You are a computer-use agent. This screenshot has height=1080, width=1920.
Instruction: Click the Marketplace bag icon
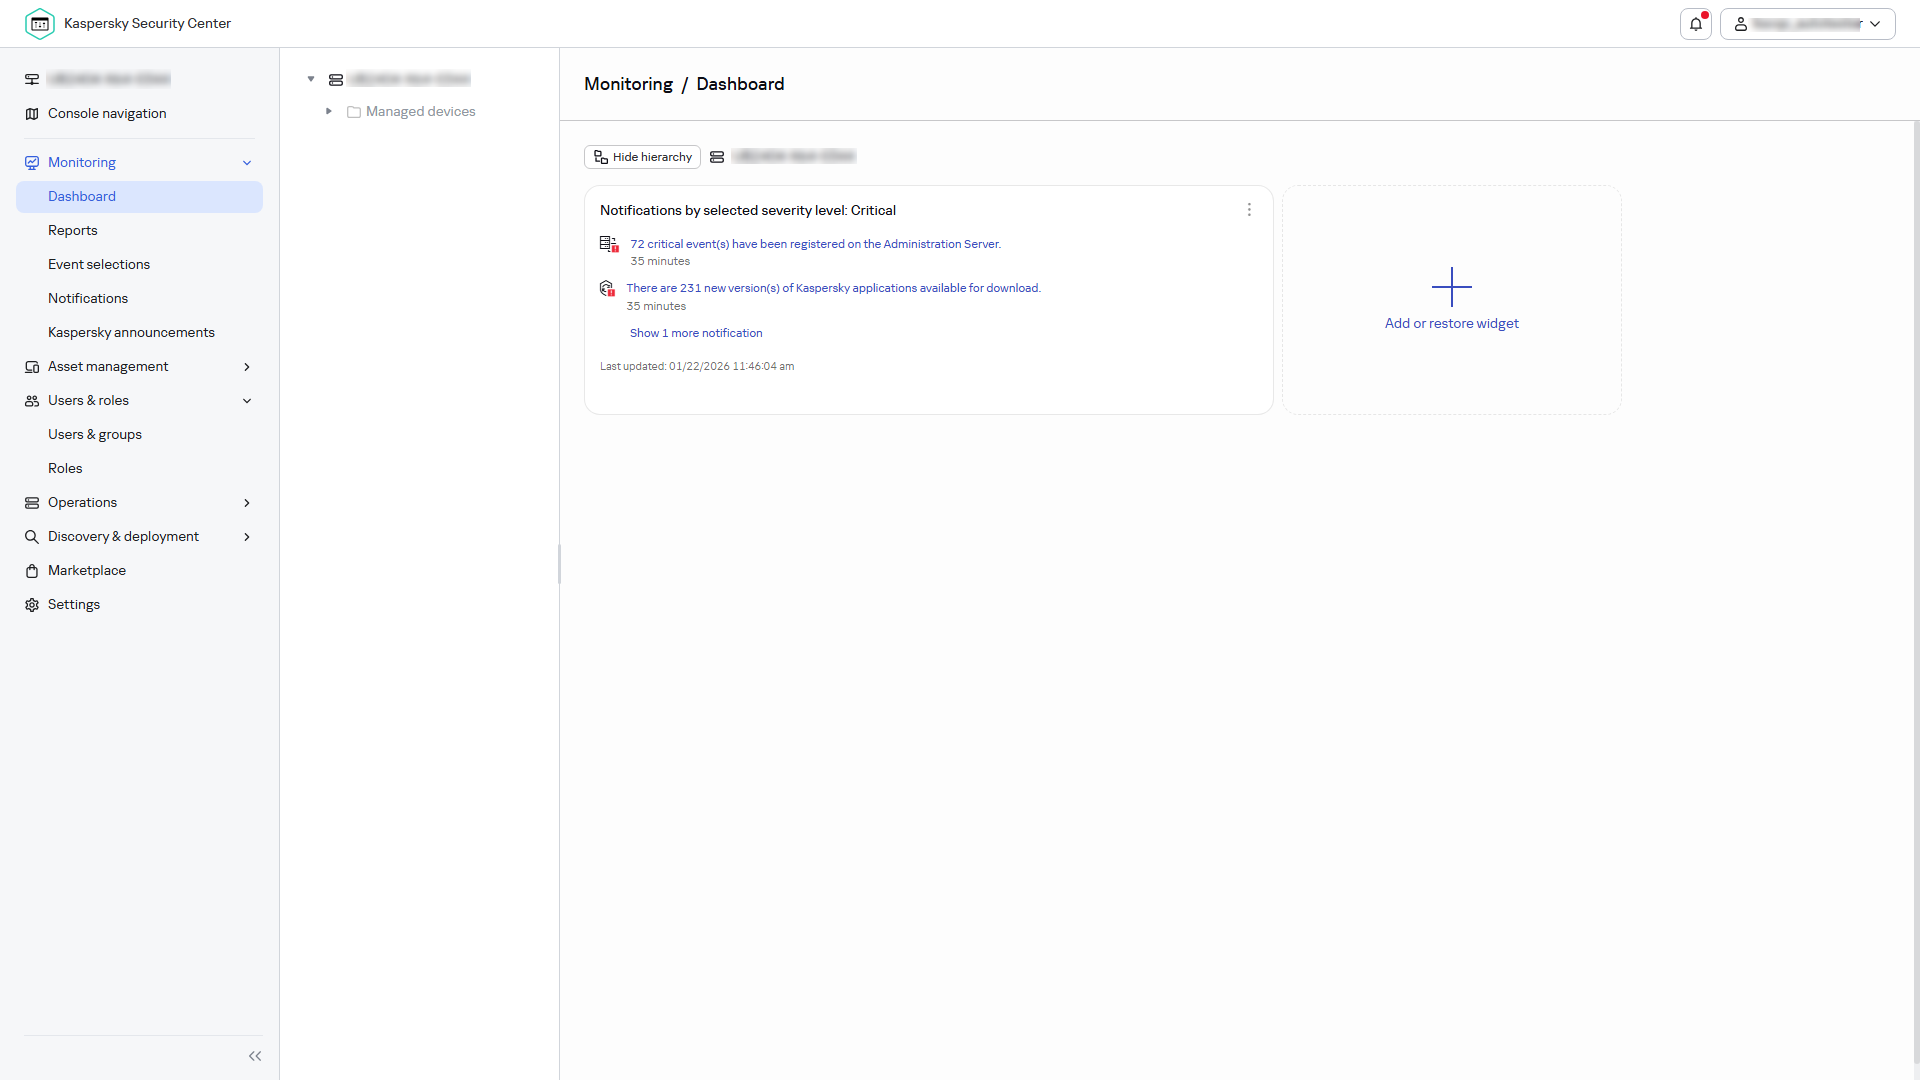(x=32, y=571)
